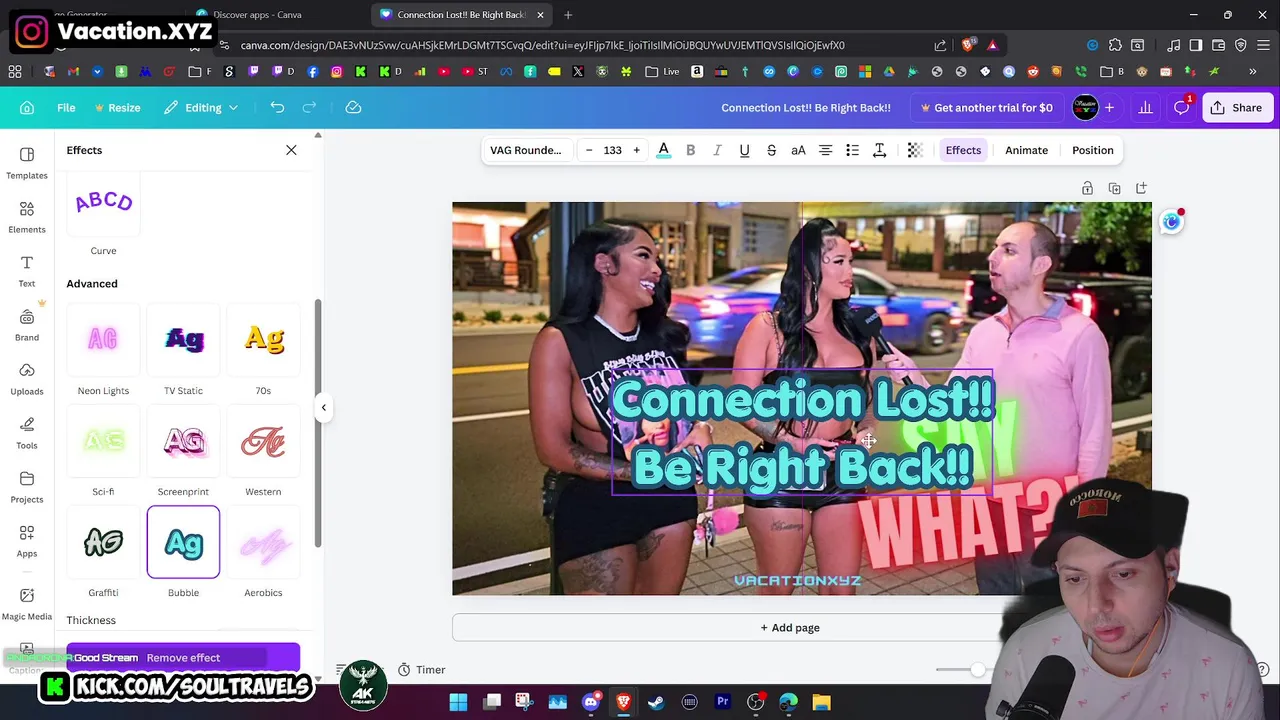The width and height of the screenshot is (1280, 720).
Task: Check cloud save status icon
Action: pos(353,107)
